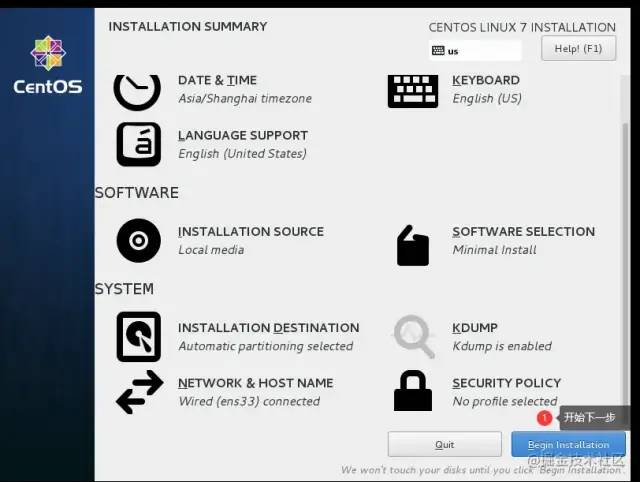The height and width of the screenshot is (482, 640).
Task: Click the us keyboard layout indicator
Action: point(475,51)
